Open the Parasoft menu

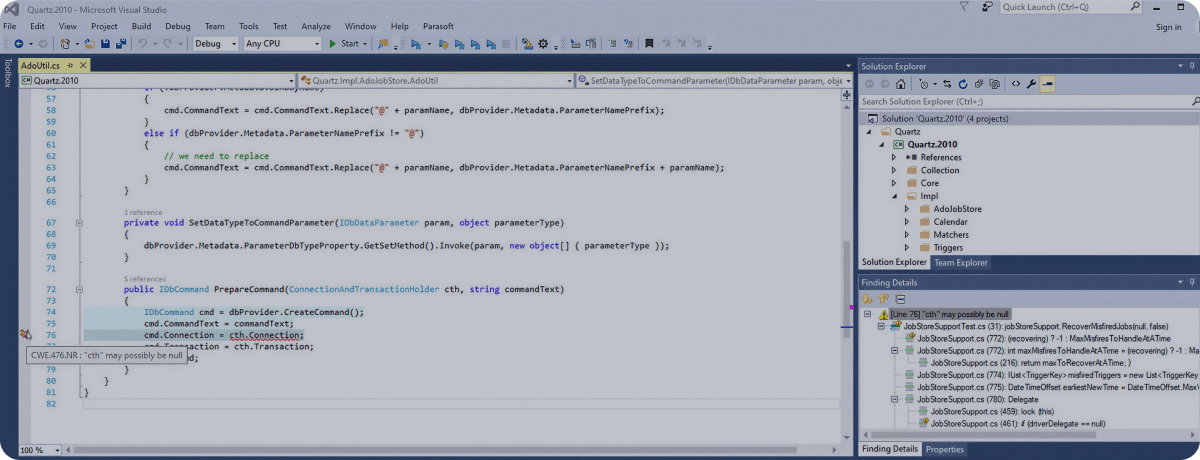point(439,25)
